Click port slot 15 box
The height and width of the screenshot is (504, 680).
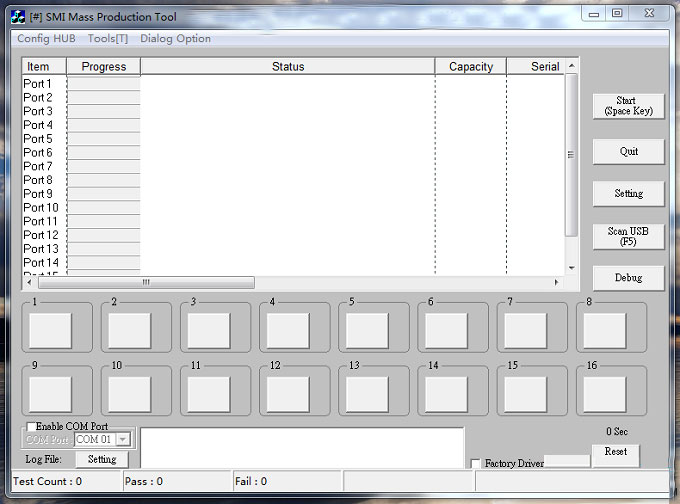pos(526,394)
